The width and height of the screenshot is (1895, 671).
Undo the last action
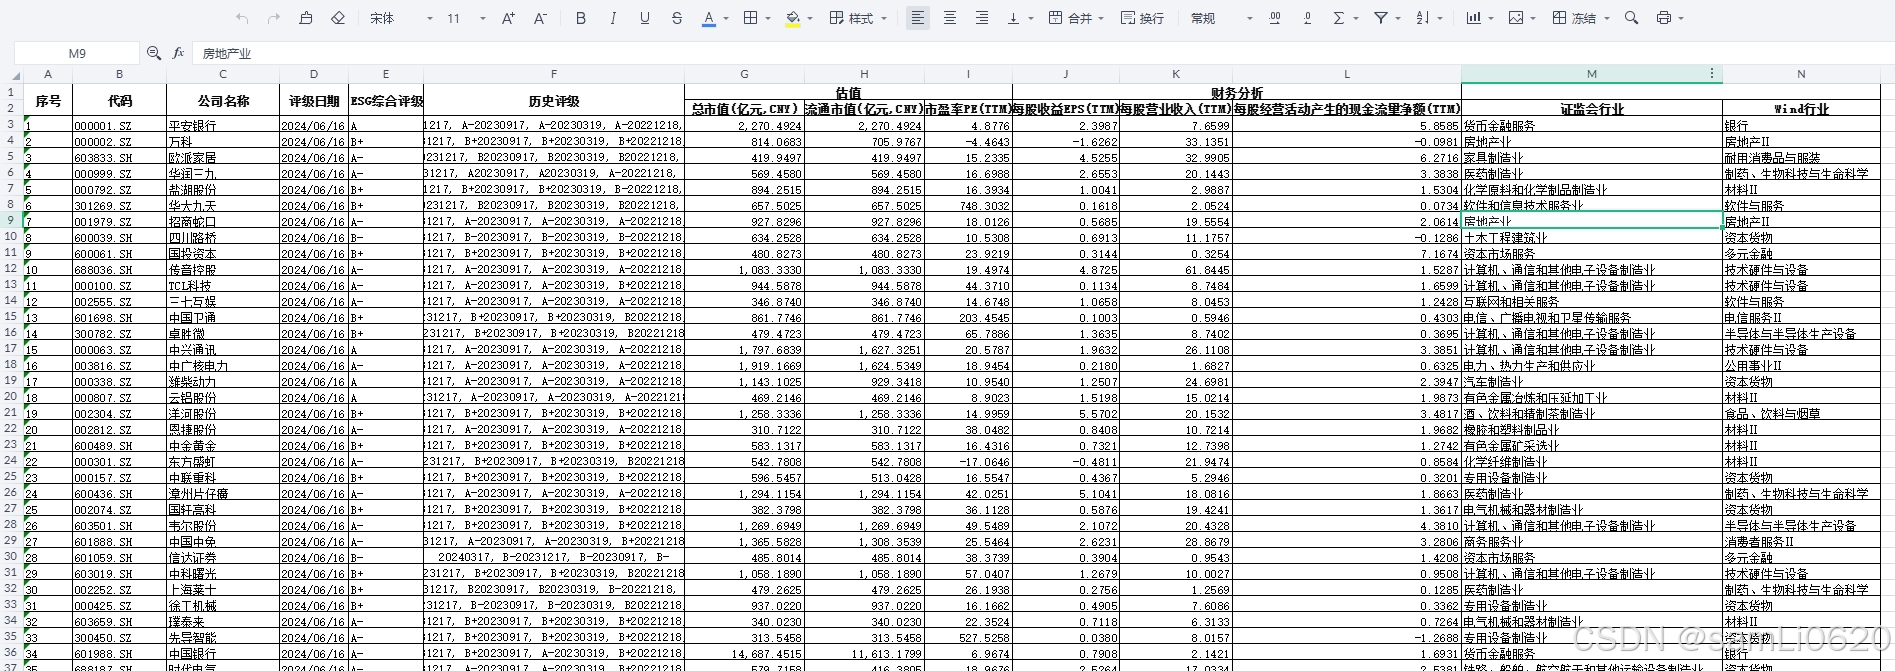(242, 18)
